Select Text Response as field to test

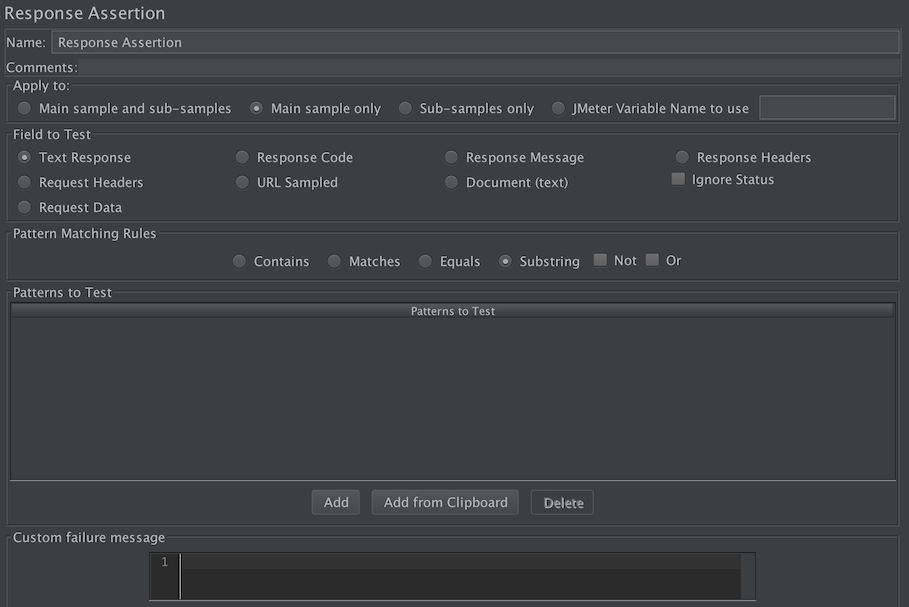coord(24,157)
